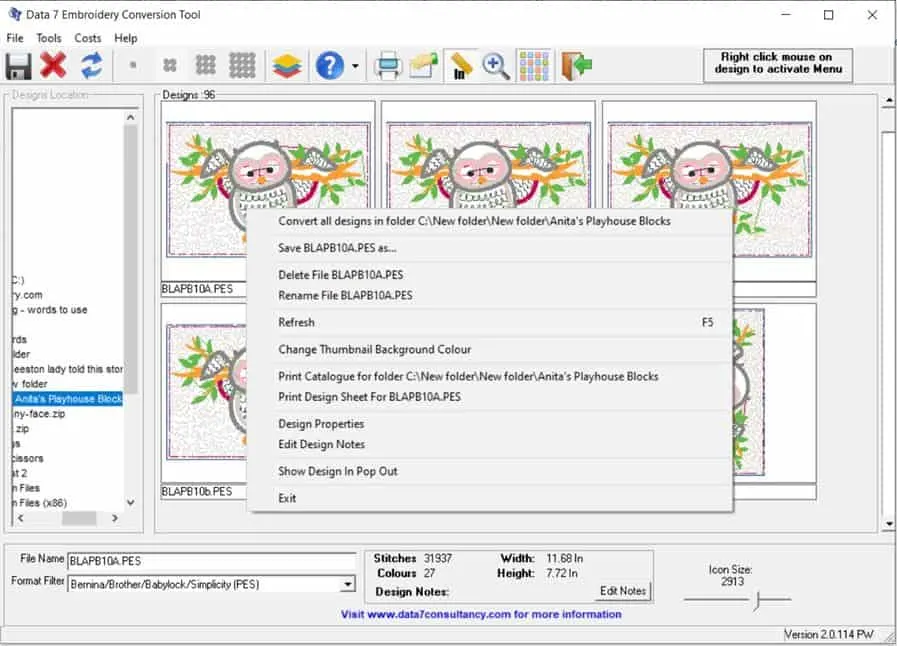Click the printer icon in the toolbar

click(388, 65)
